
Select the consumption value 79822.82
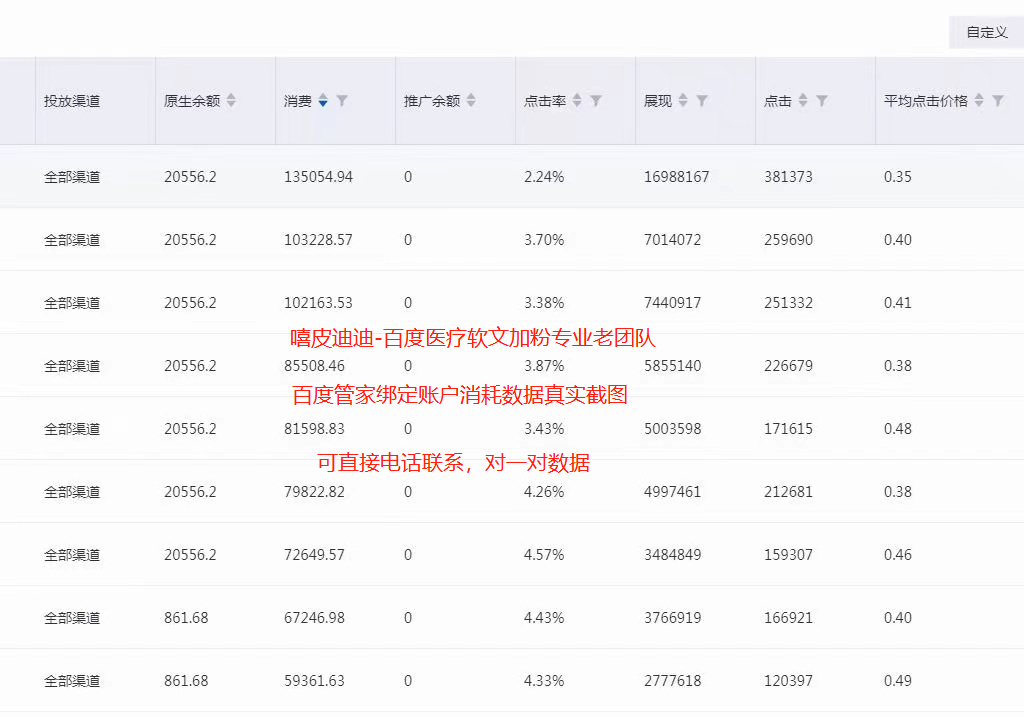pos(314,492)
